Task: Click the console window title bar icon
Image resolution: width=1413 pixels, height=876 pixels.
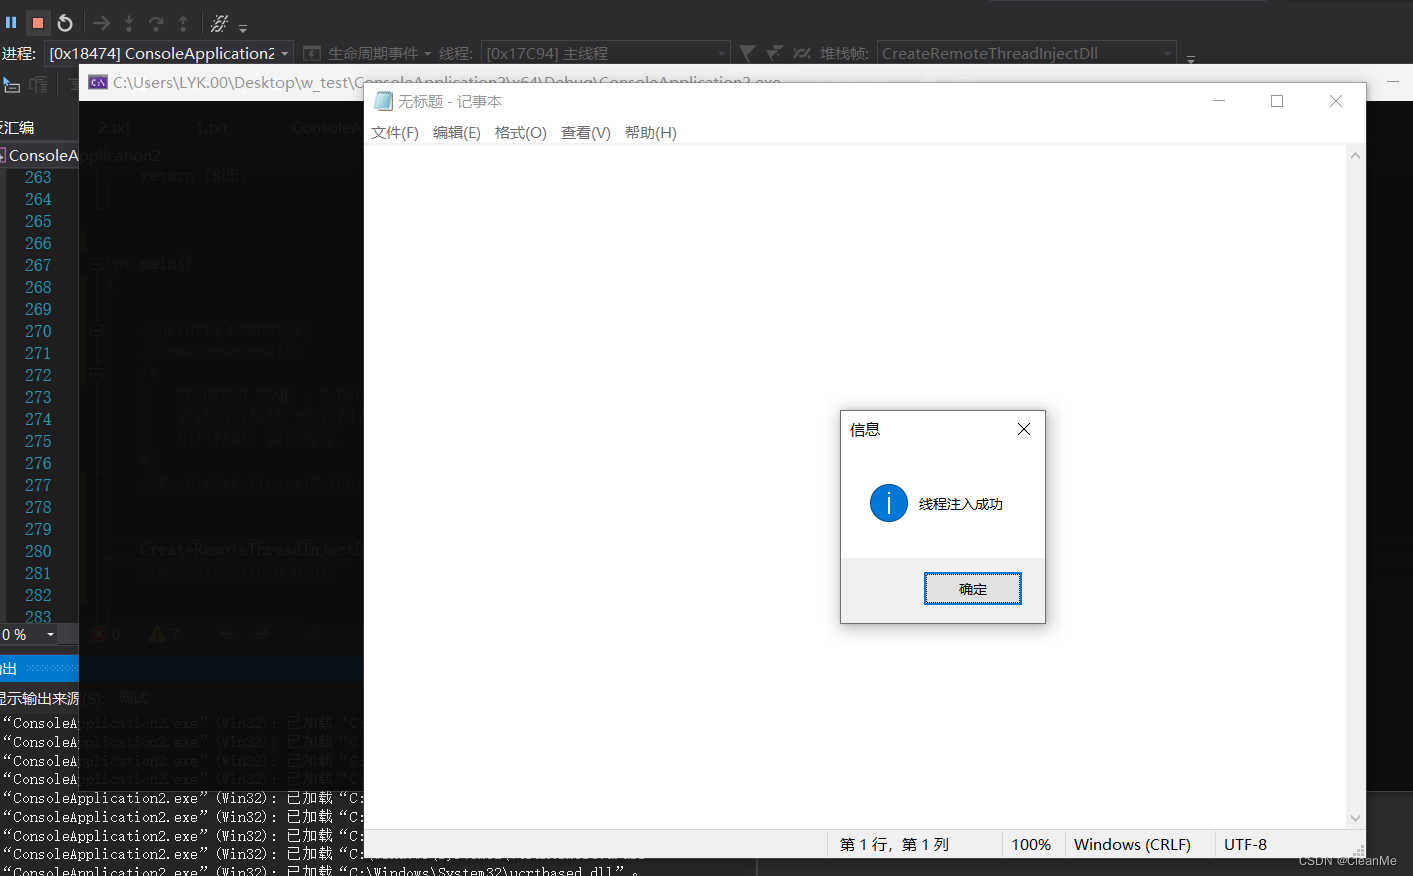Action: [98, 82]
